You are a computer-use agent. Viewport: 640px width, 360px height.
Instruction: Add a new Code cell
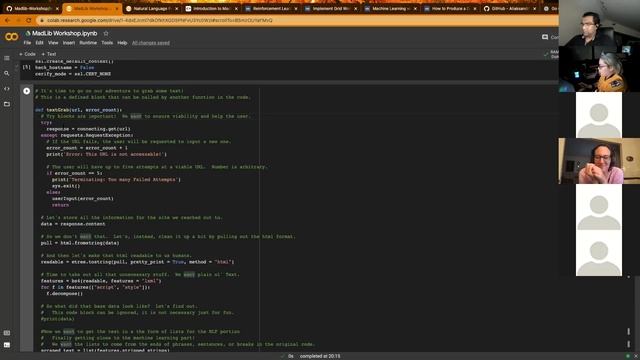point(27,54)
